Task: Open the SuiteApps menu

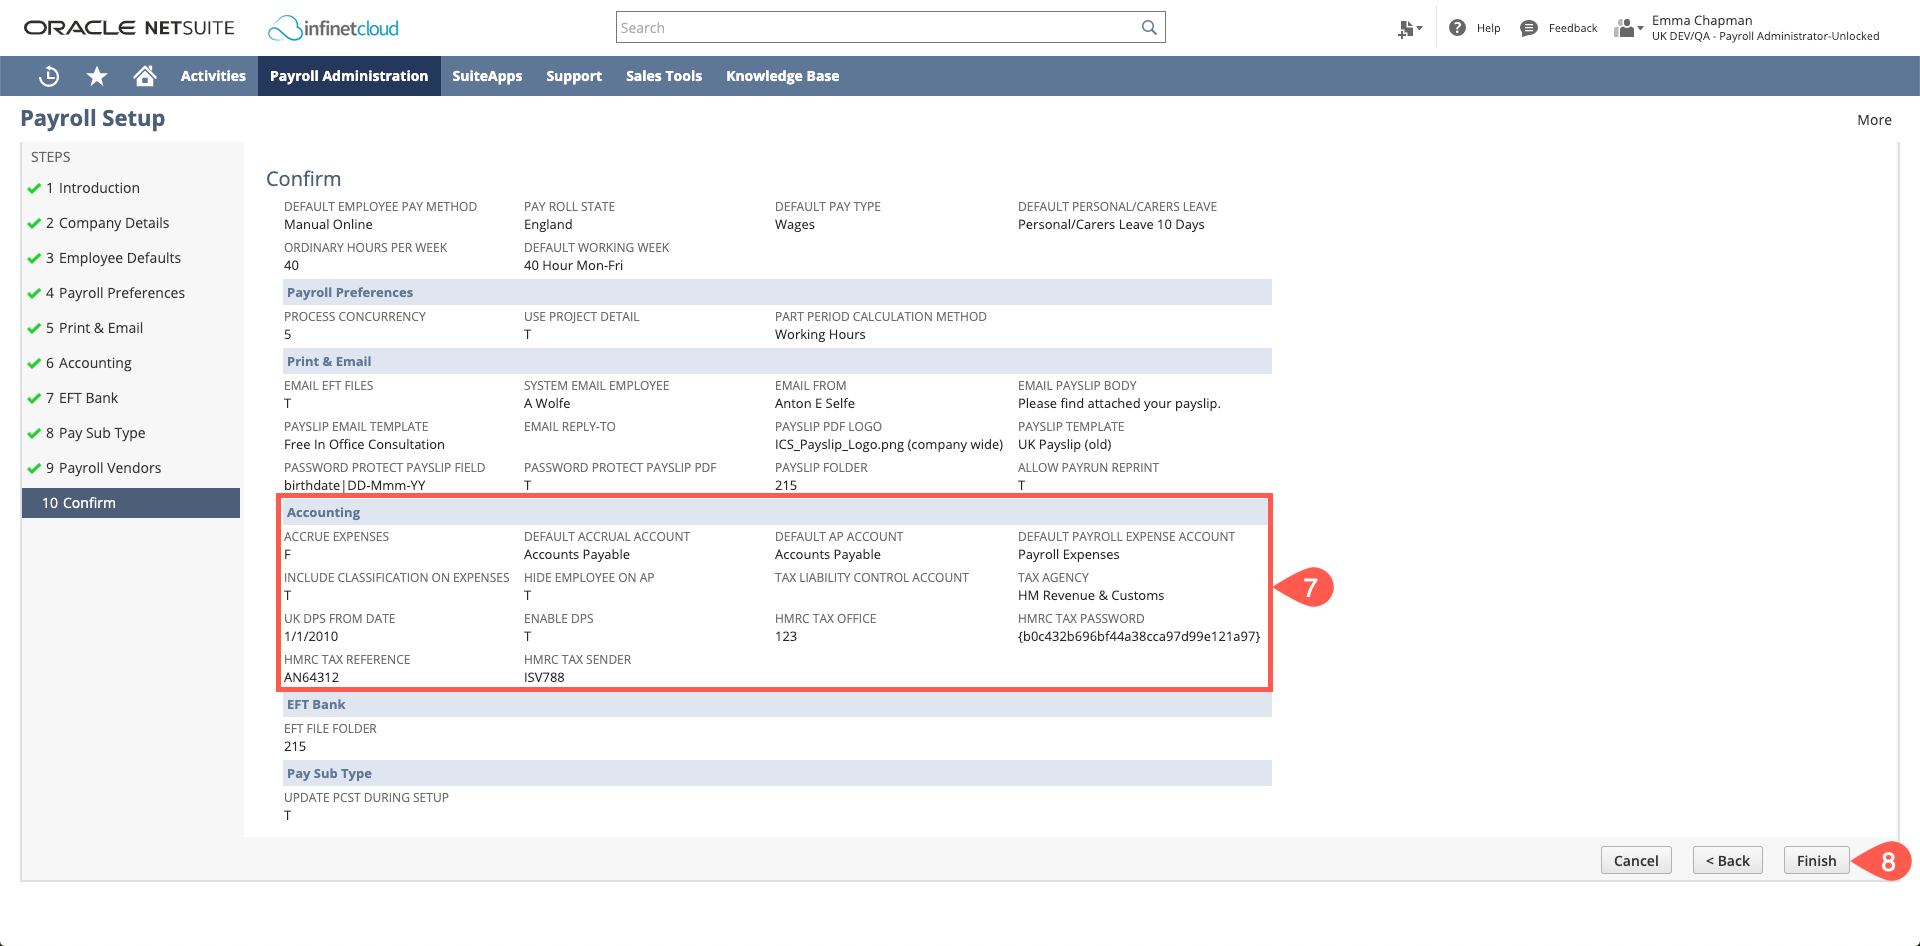Action: 487,76
